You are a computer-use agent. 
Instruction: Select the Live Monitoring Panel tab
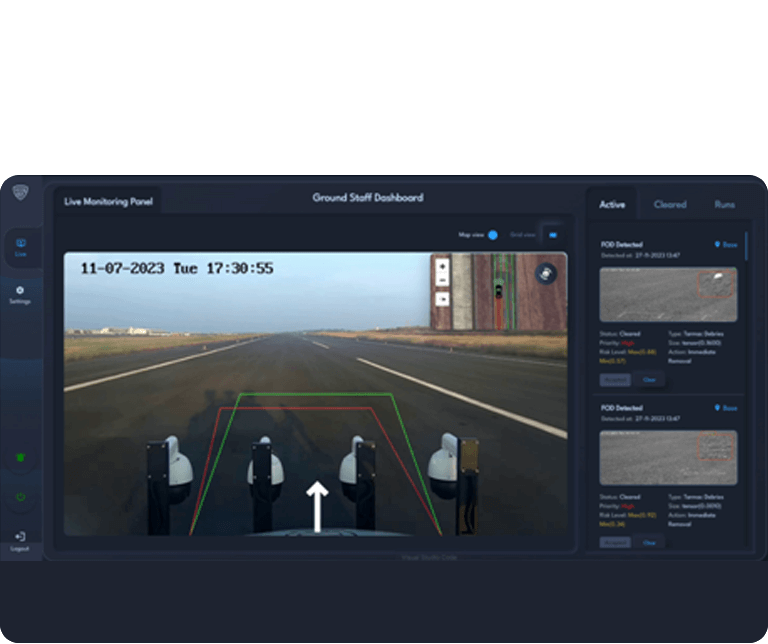click(108, 201)
